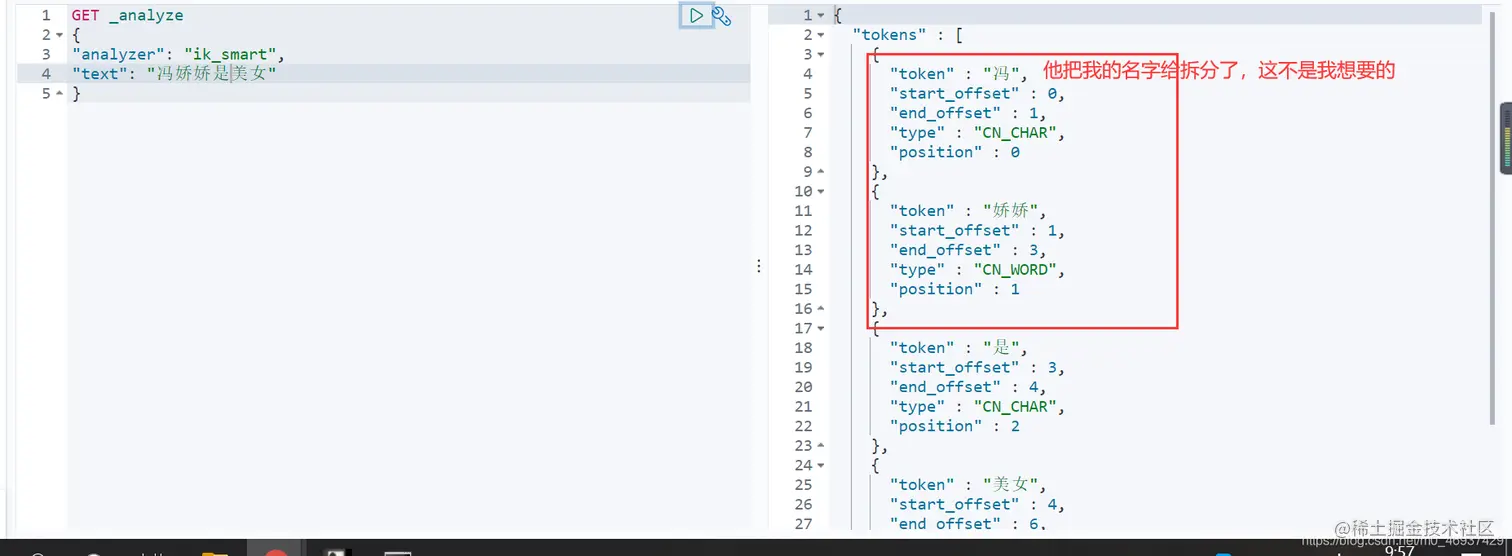Viewport: 1512px width, 556px height.
Task: Click "token" : "是" on response line 18
Action: click(x=959, y=348)
